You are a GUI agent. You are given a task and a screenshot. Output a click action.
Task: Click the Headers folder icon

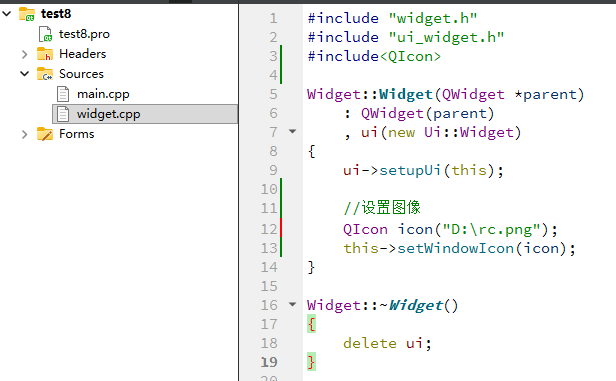[x=45, y=54]
